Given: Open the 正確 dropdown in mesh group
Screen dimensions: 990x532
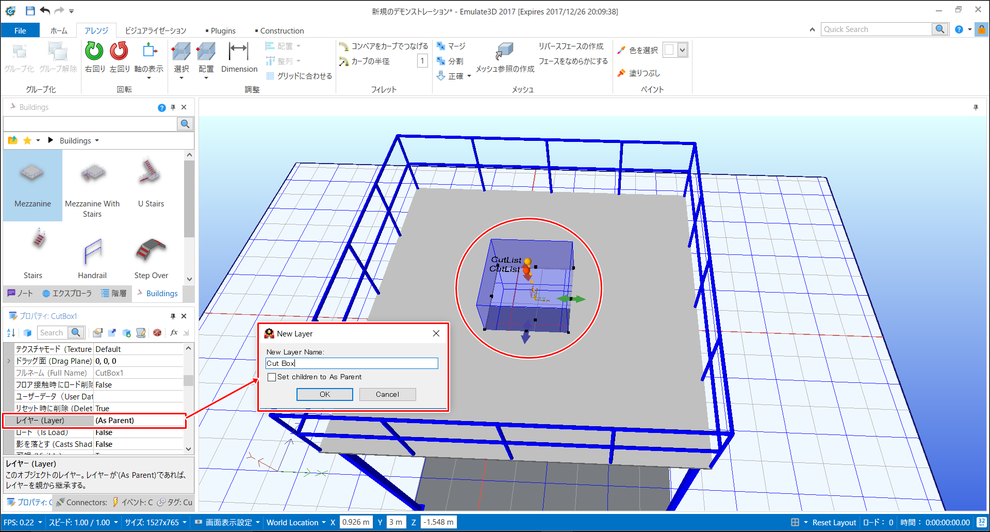Looking at the screenshot, I should 469,76.
